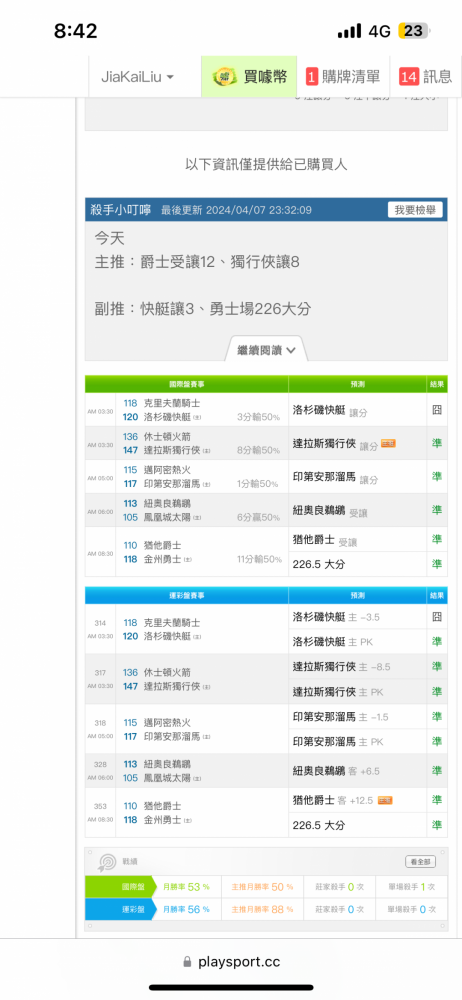
Task: Tap the 4G network indicator
Action: click(379, 31)
